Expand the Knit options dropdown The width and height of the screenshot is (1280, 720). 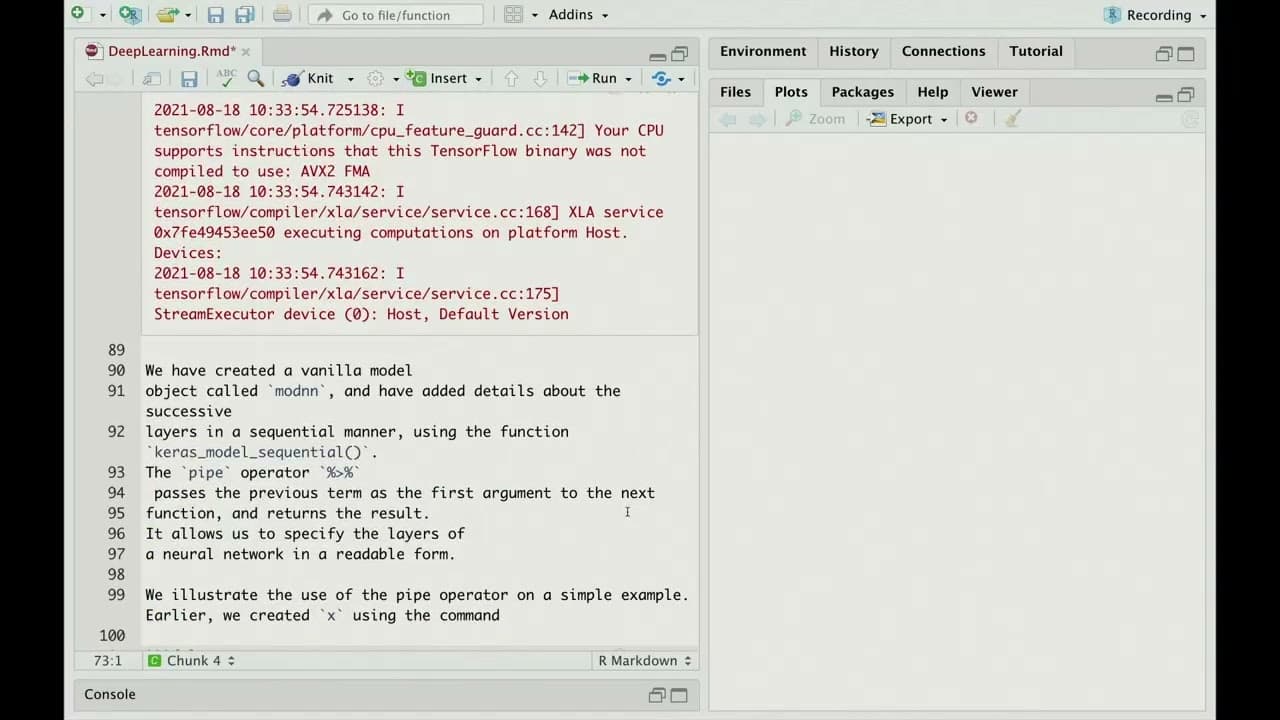click(350, 79)
